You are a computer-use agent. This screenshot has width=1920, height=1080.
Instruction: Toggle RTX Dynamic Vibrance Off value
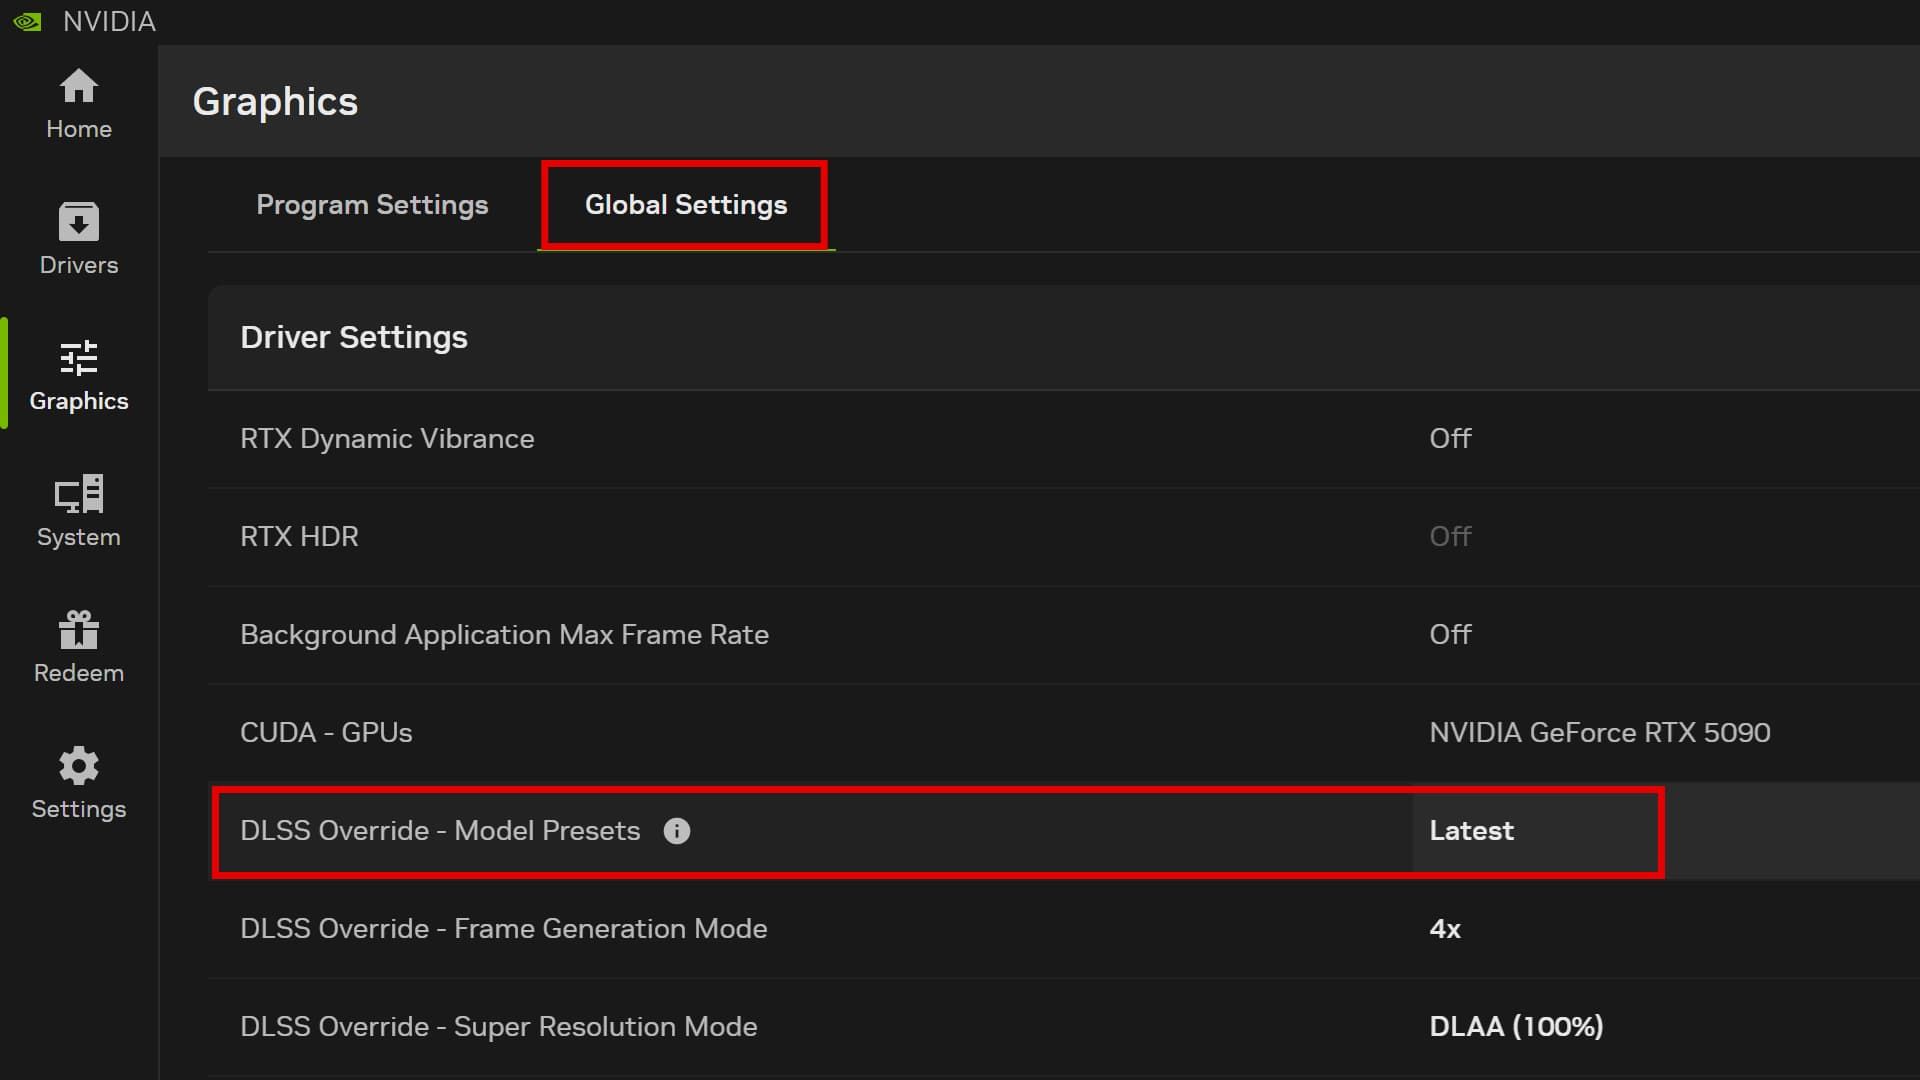point(1450,439)
